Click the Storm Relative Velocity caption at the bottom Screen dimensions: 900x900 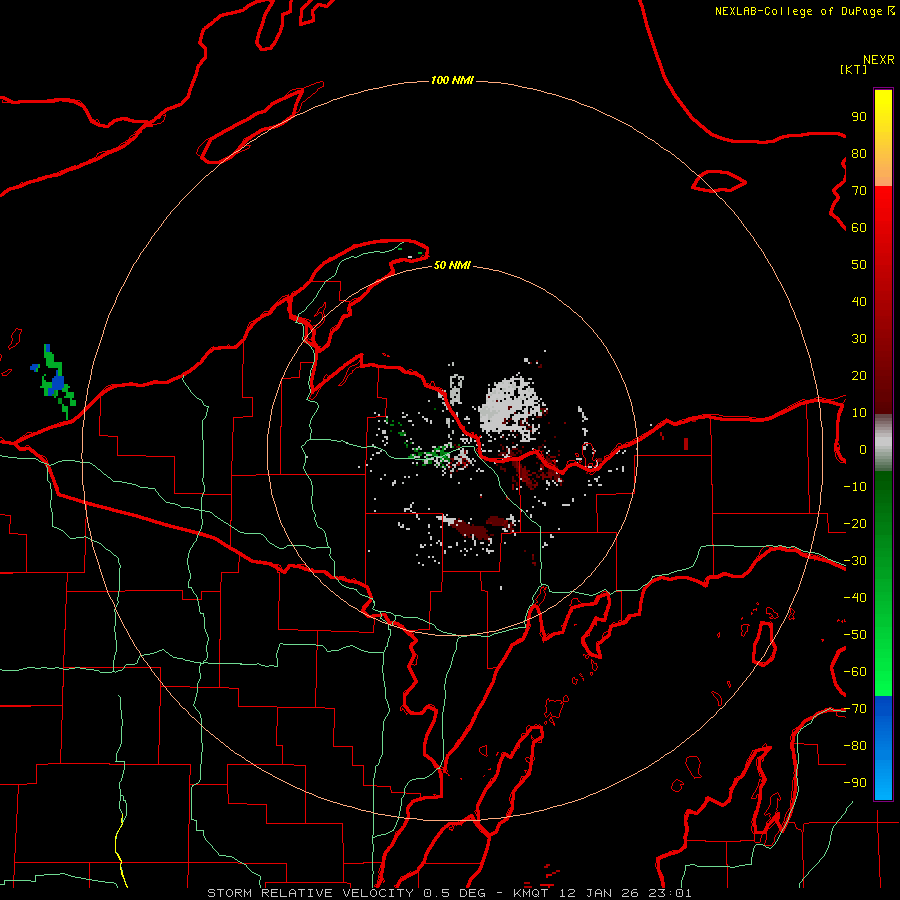[449, 893]
